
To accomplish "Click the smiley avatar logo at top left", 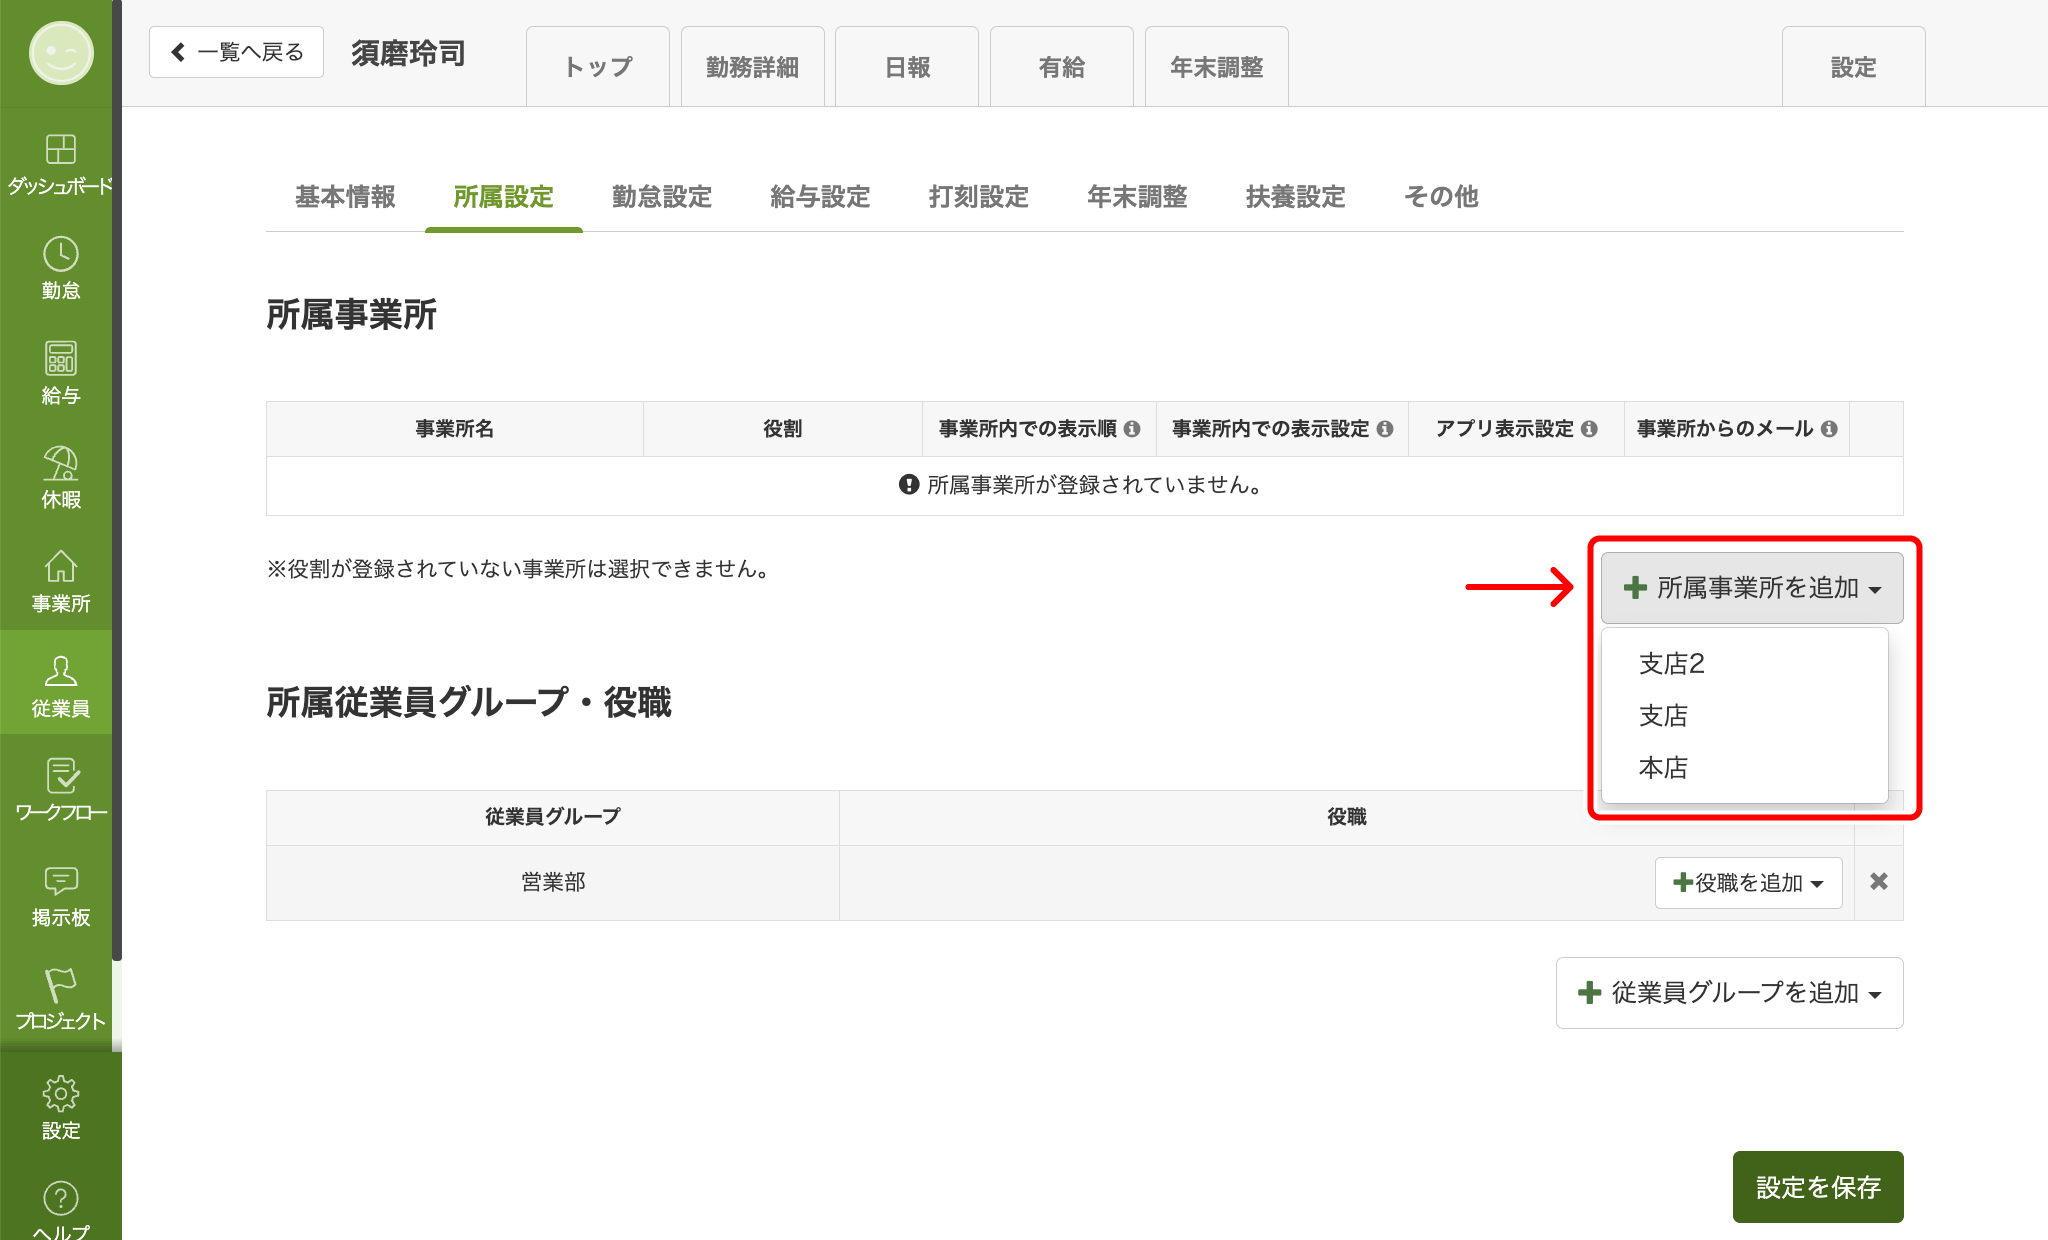I will coord(61,53).
